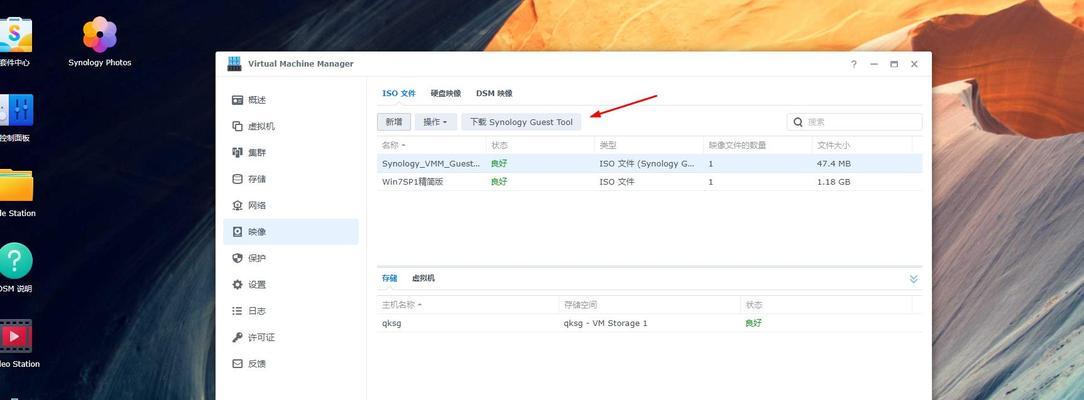Click the 设置 settings gear icon

coord(237,285)
